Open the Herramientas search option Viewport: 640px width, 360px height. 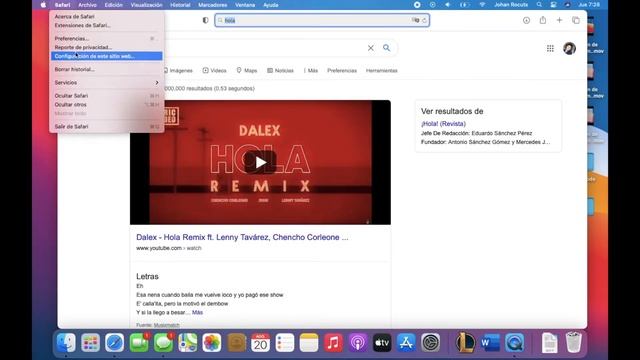coord(382,71)
